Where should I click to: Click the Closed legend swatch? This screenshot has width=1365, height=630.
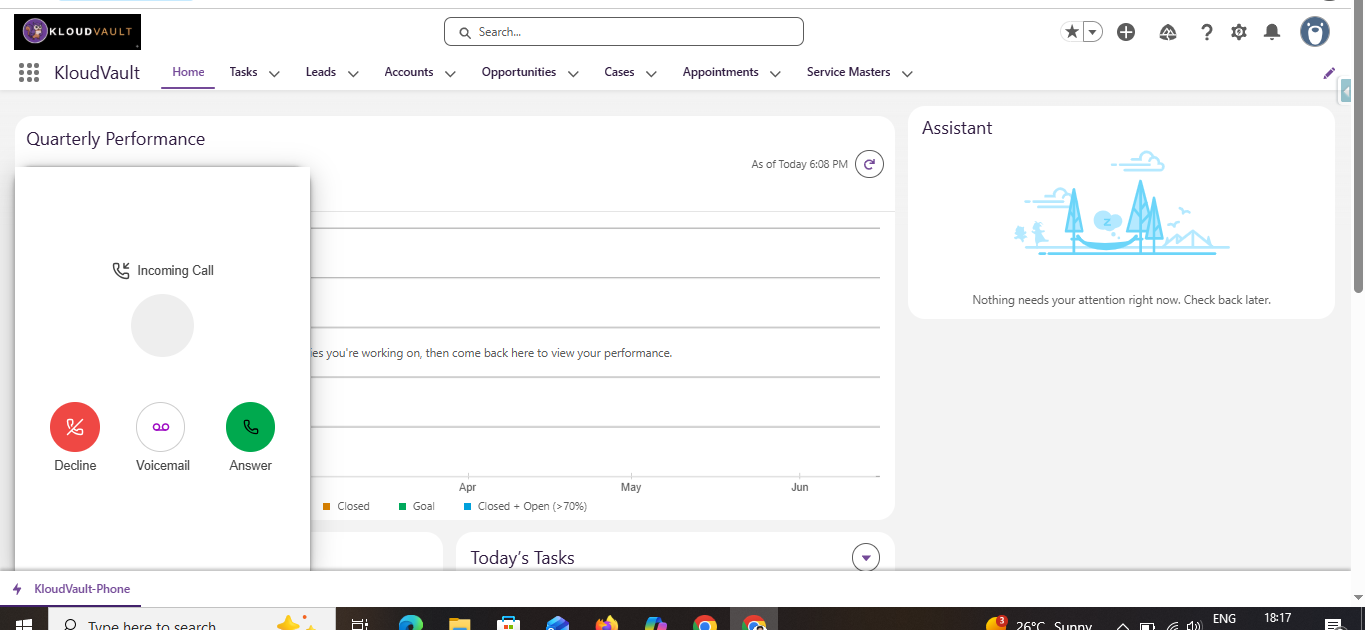[326, 507]
